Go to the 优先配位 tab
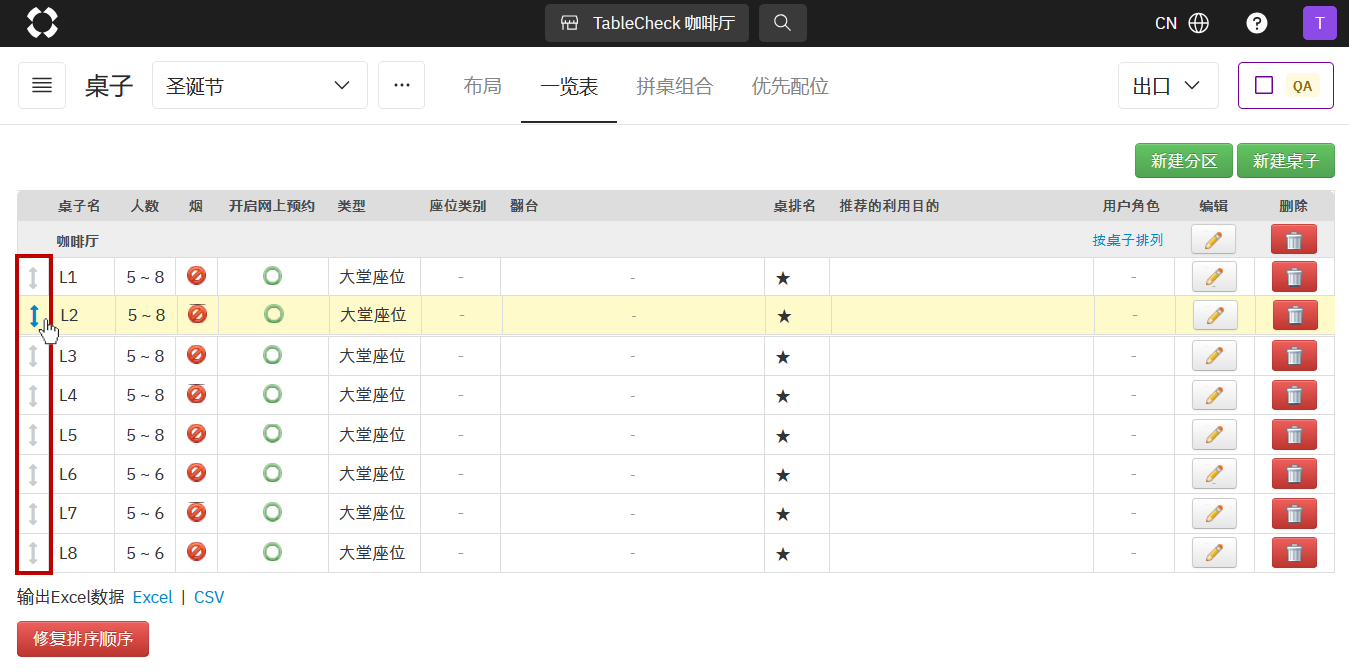The height and width of the screenshot is (672, 1349). pyautogui.click(x=790, y=86)
